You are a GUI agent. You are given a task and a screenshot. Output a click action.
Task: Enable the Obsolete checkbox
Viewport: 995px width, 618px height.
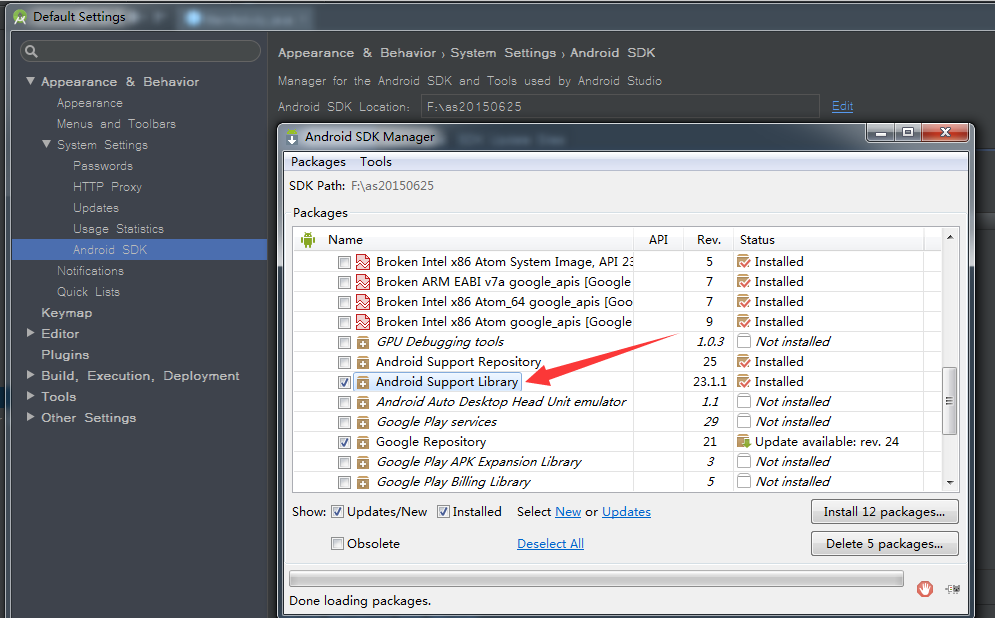click(338, 543)
